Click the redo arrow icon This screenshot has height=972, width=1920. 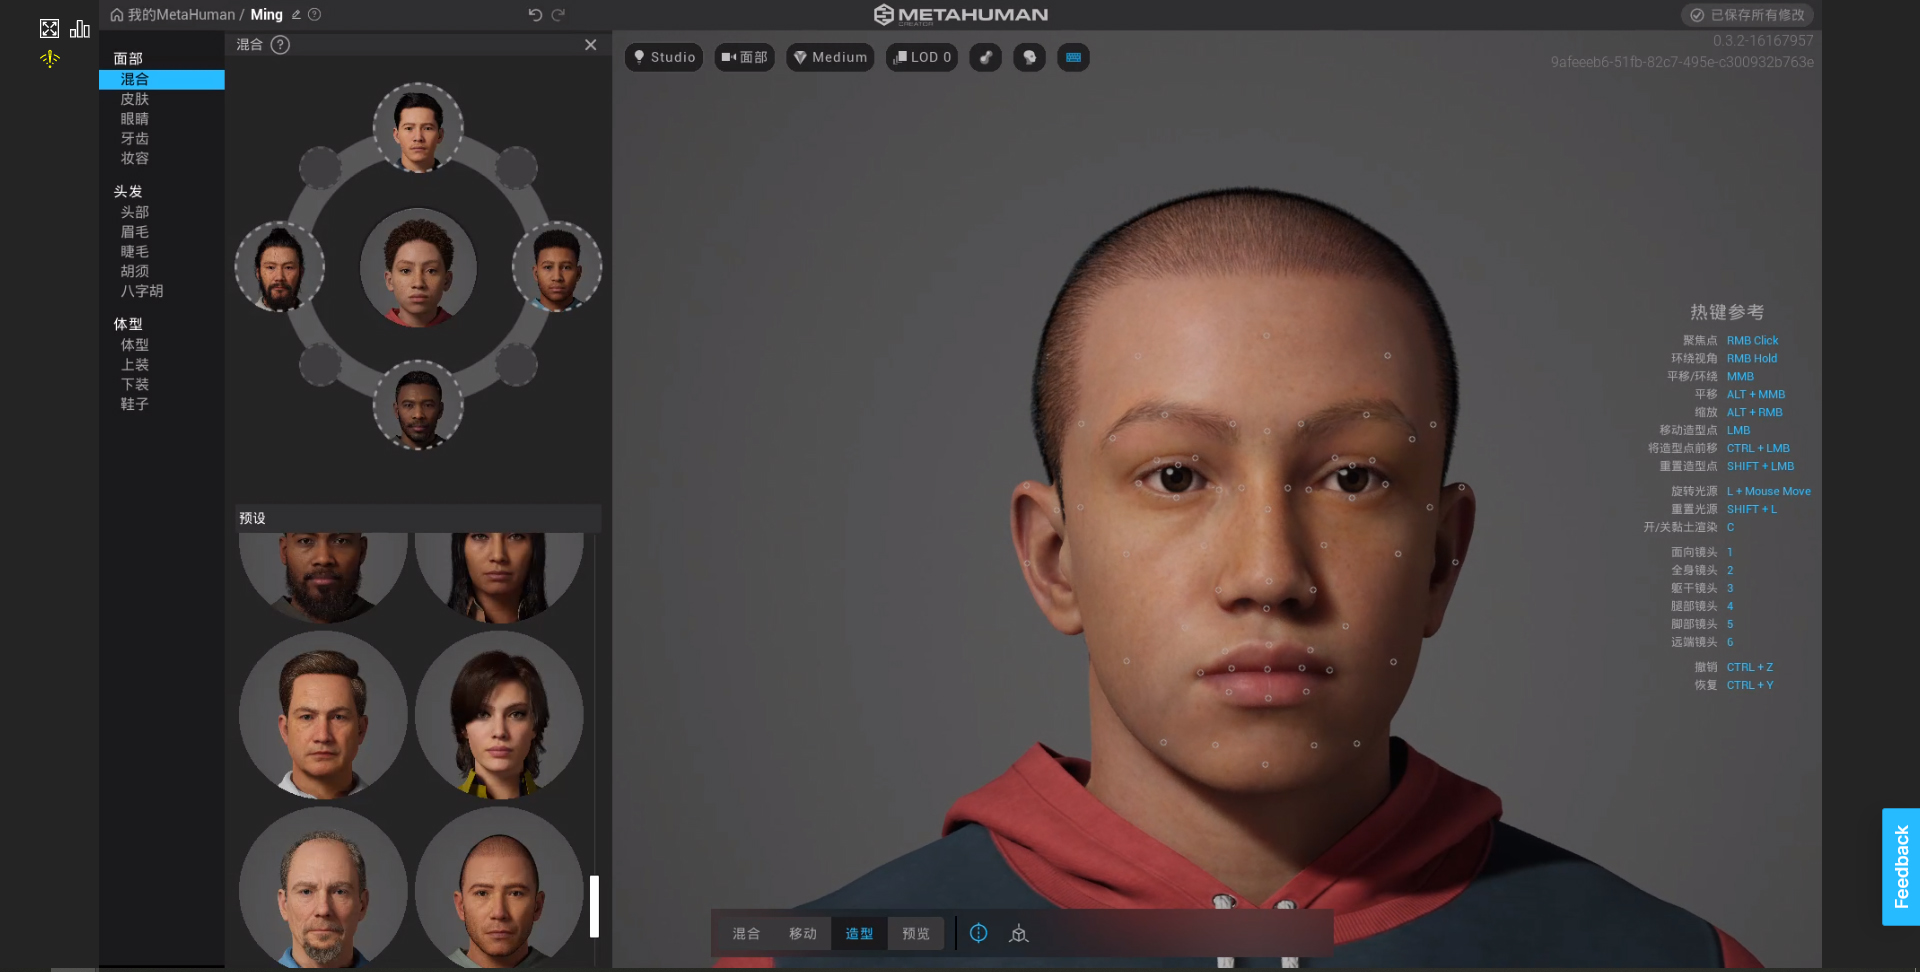[x=558, y=15]
